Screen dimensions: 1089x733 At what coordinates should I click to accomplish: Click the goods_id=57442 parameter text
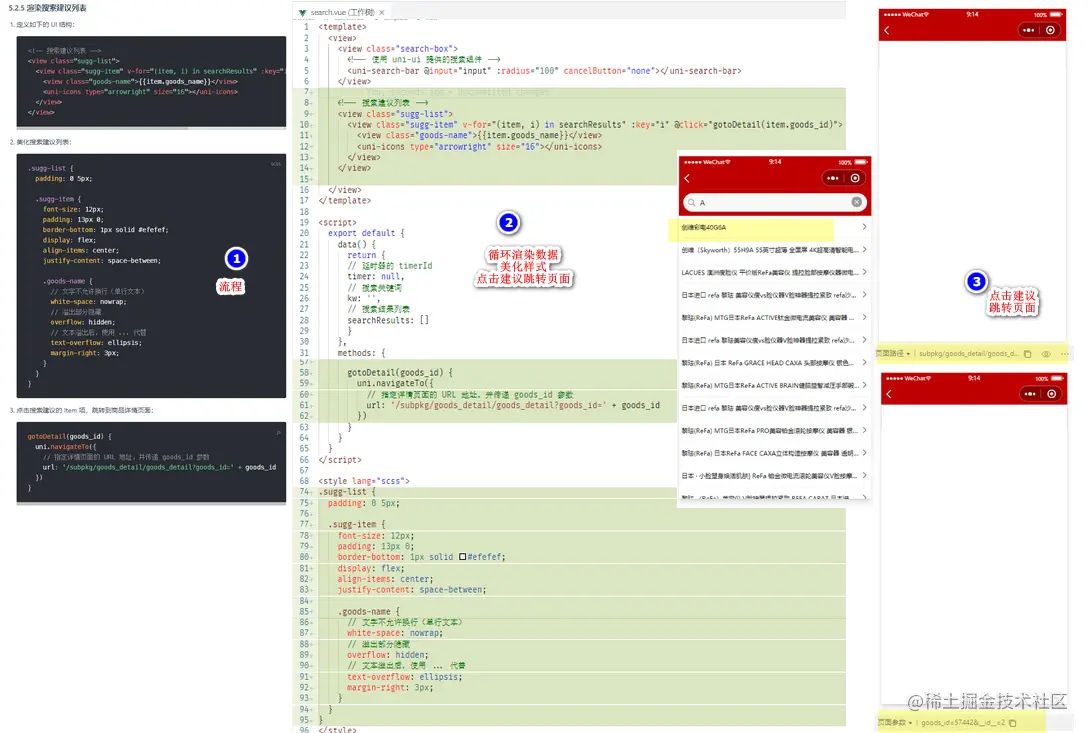[x=963, y=723]
